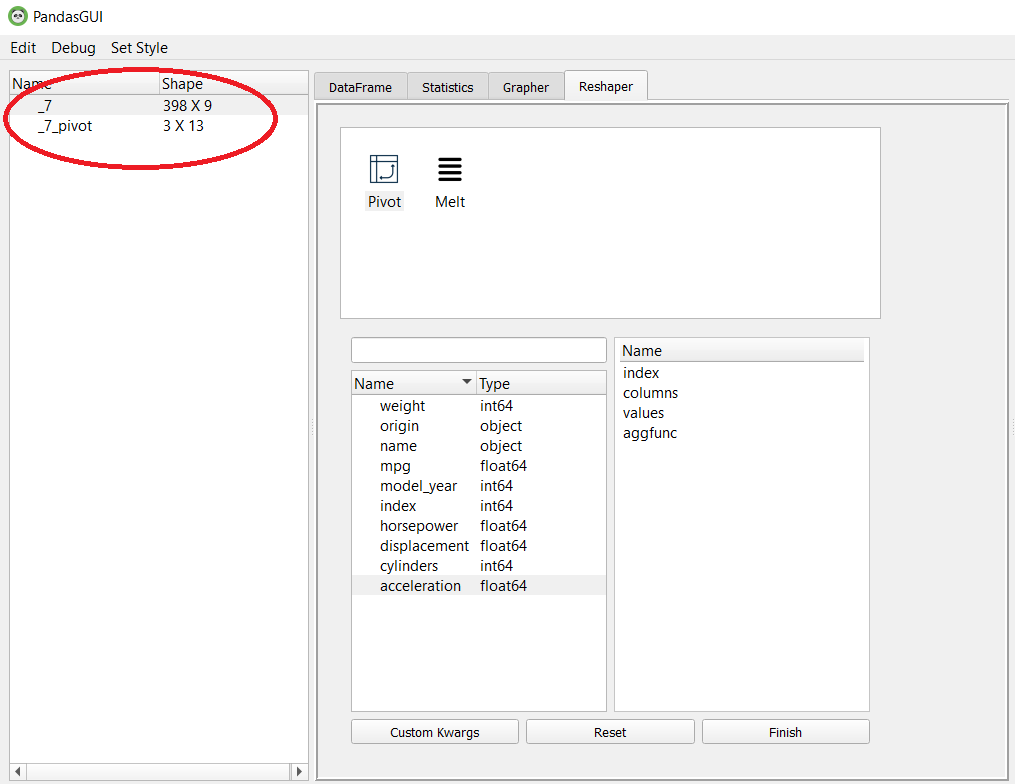Image resolution: width=1015 pixels, height=784 pixels.
Task: Click the 398 X 9 shape cell
Action: [x=187, y=106]
